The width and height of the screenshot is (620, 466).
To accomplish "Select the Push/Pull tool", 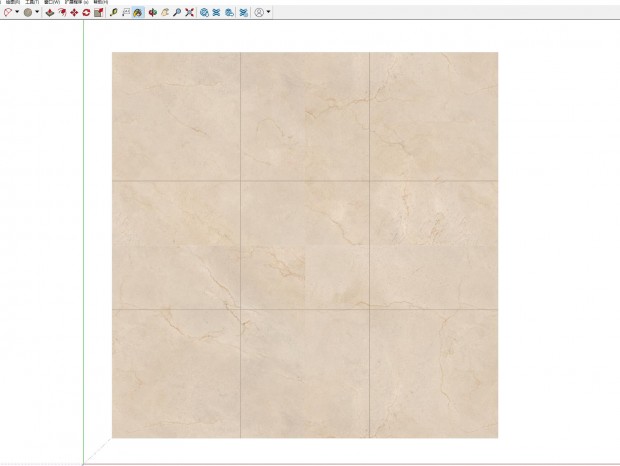I will click(x=50, y=13).
